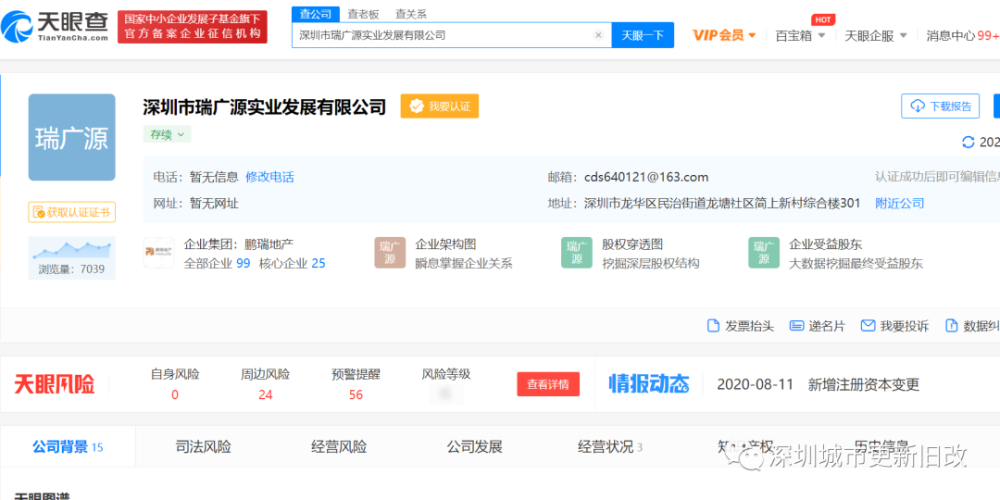Select the 司法风险 tab
This screenshot has width=1000, height=500.
click(x=203, y=446)
